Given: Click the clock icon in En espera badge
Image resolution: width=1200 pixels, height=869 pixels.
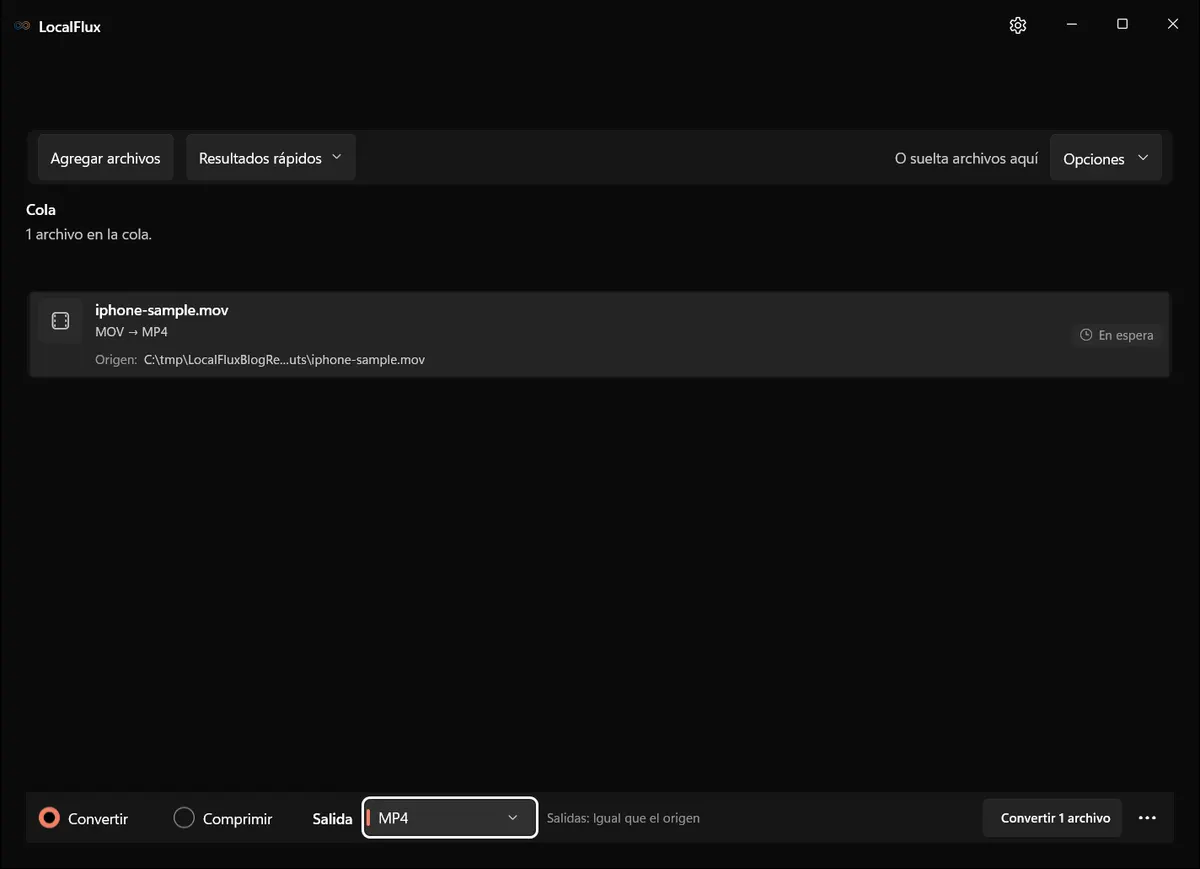Looking at the screenshot, I should click(1086, 335).
